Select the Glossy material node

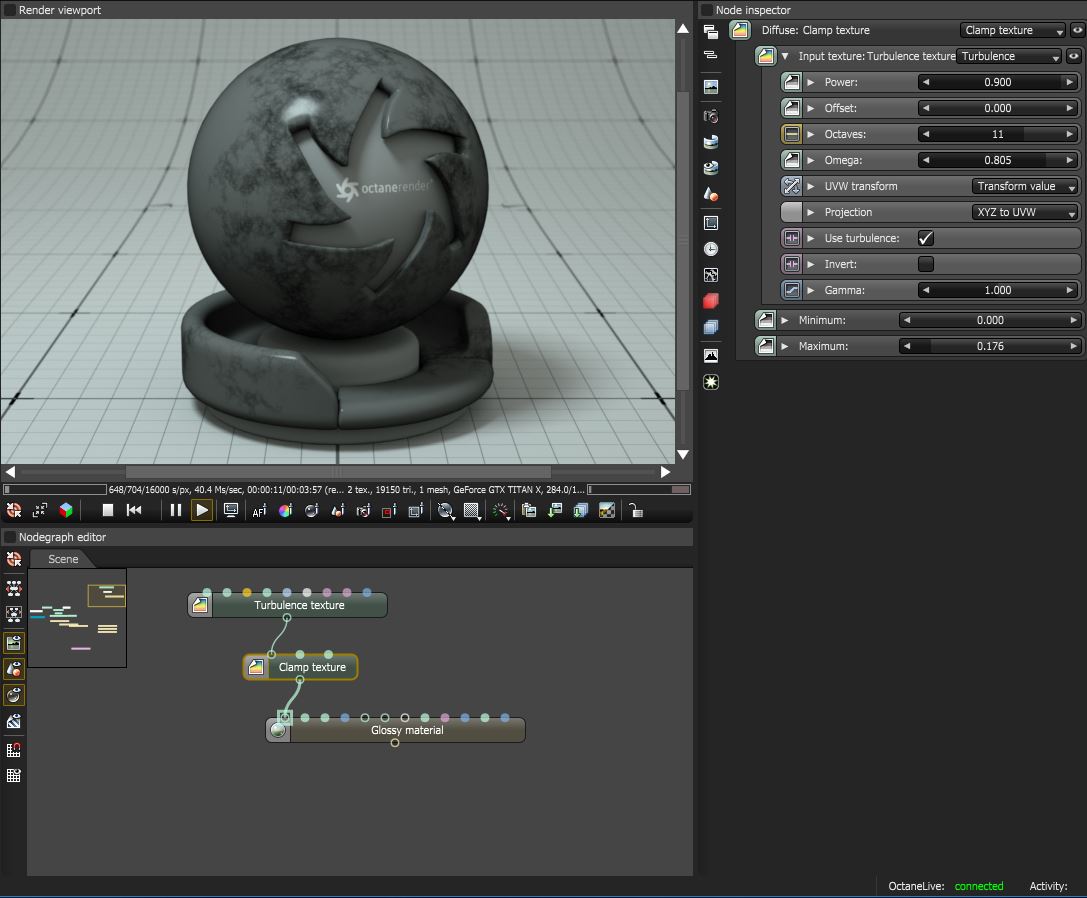(x=406, y=730)
